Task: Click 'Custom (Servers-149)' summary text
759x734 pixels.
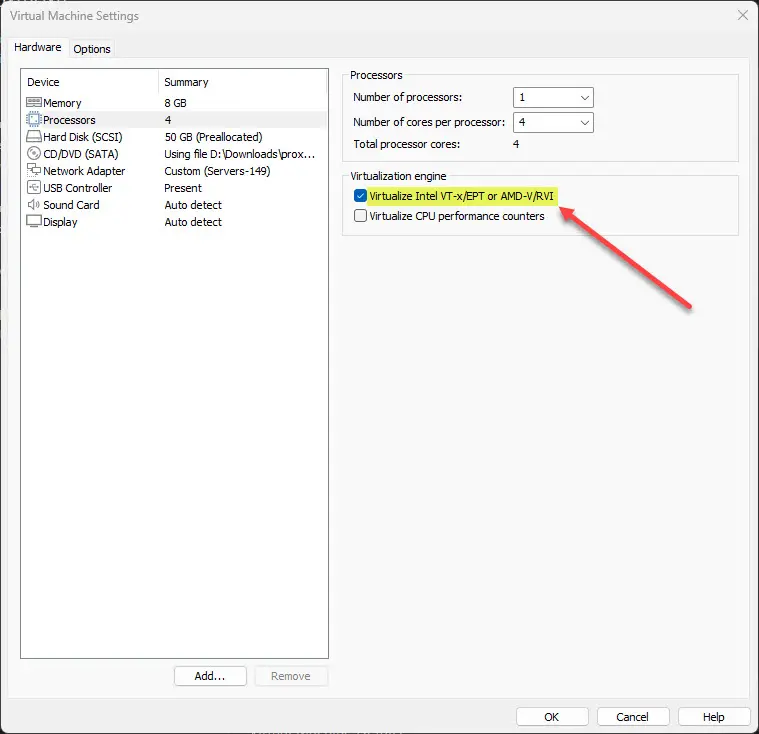Action: point(217,171)
